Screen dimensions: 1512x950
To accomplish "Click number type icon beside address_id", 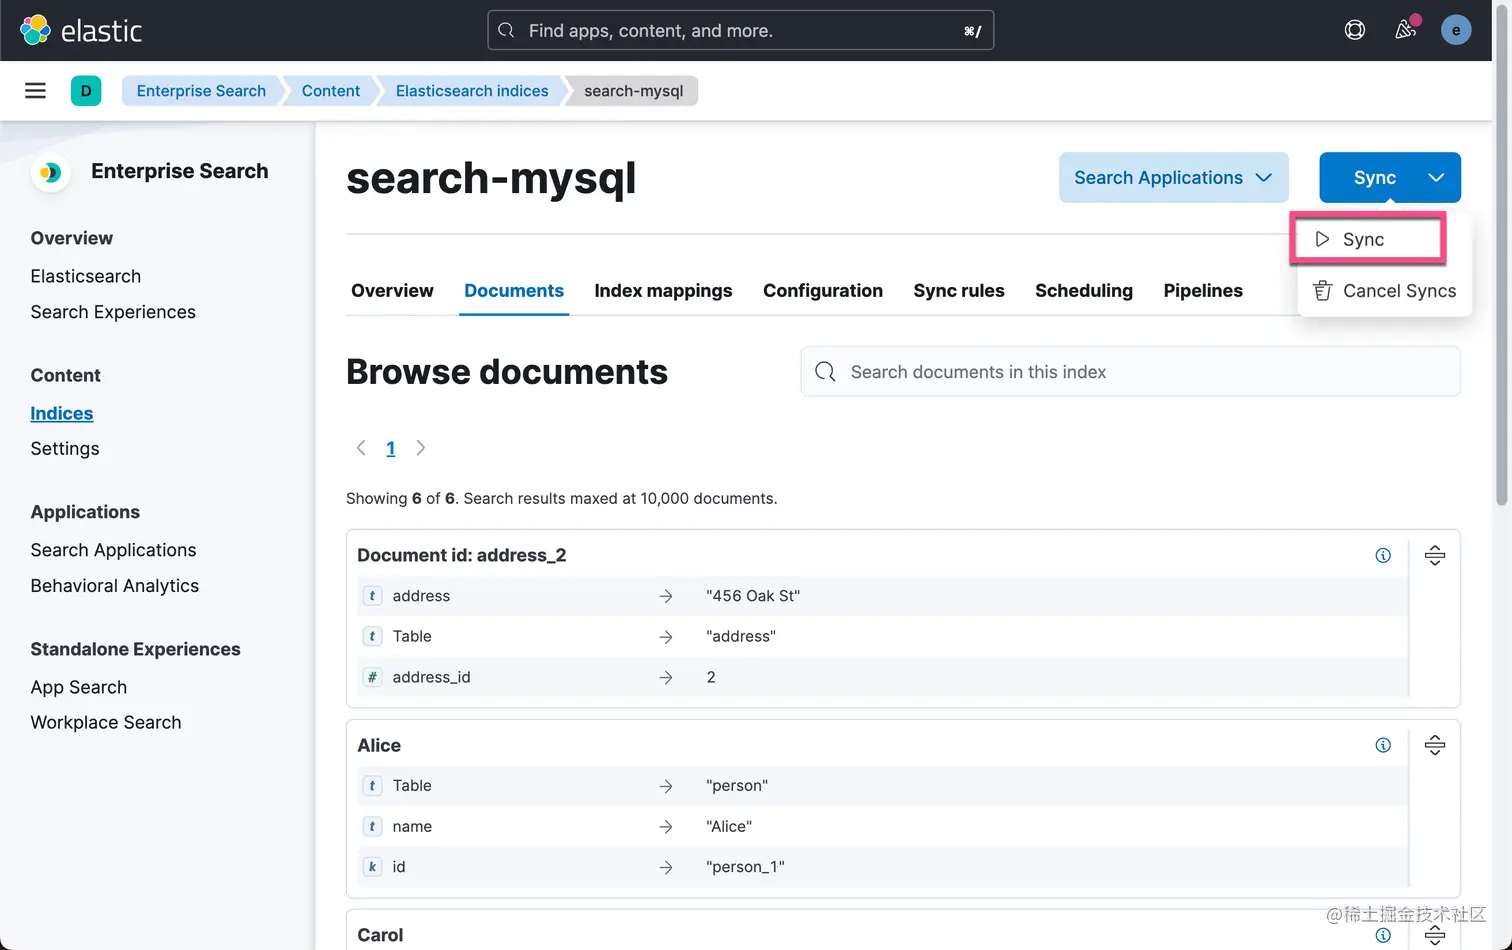I will 372,677.
